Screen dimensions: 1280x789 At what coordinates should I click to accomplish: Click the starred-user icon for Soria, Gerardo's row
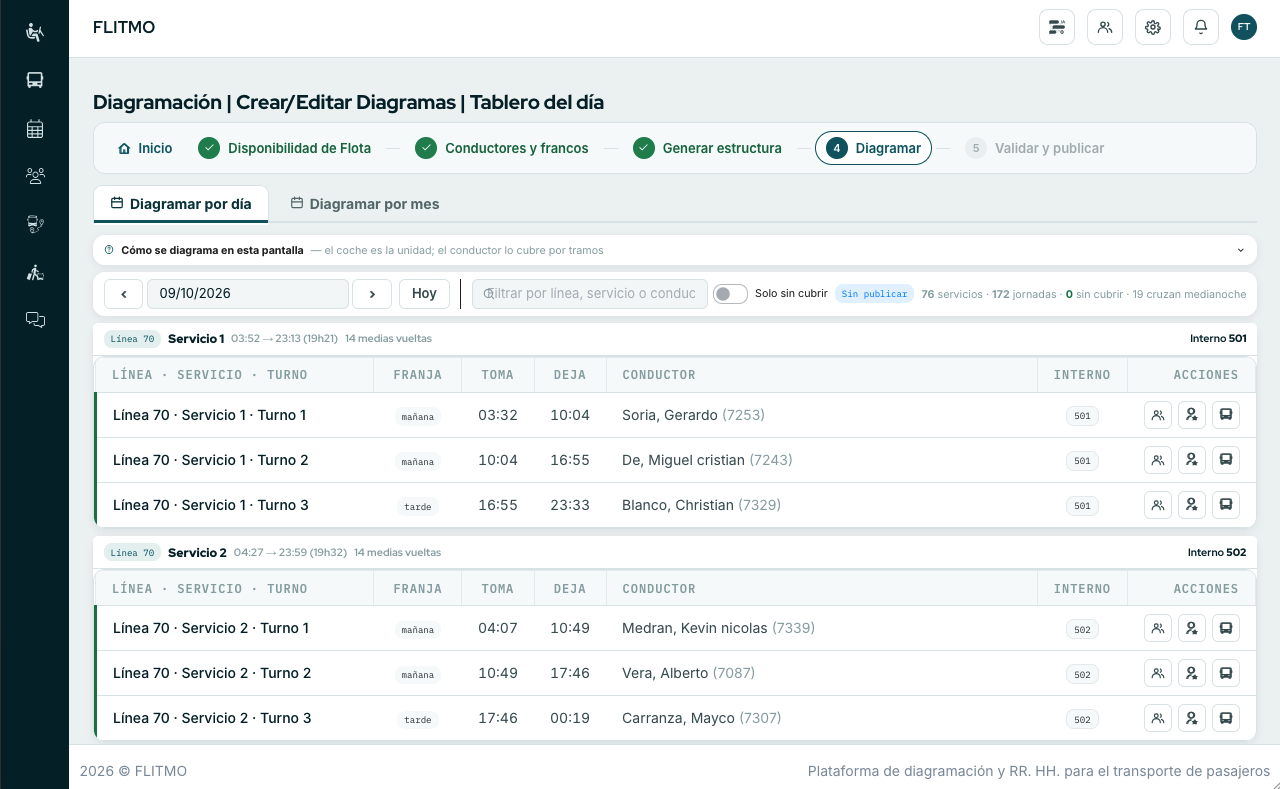tap(1192, 415)
